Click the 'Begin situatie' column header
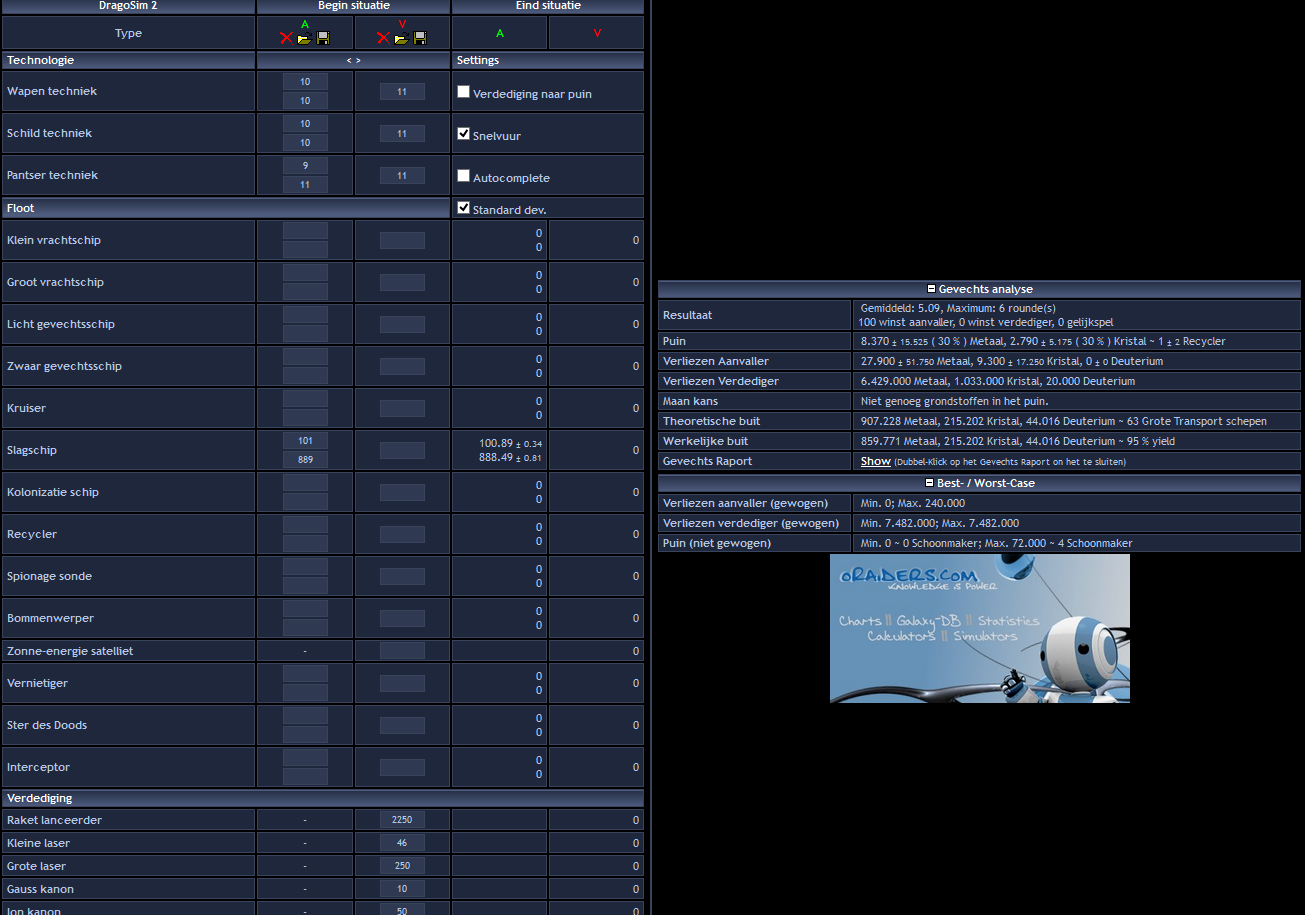Viewport: 1305px width, 916px height. (x=354, y=6)
